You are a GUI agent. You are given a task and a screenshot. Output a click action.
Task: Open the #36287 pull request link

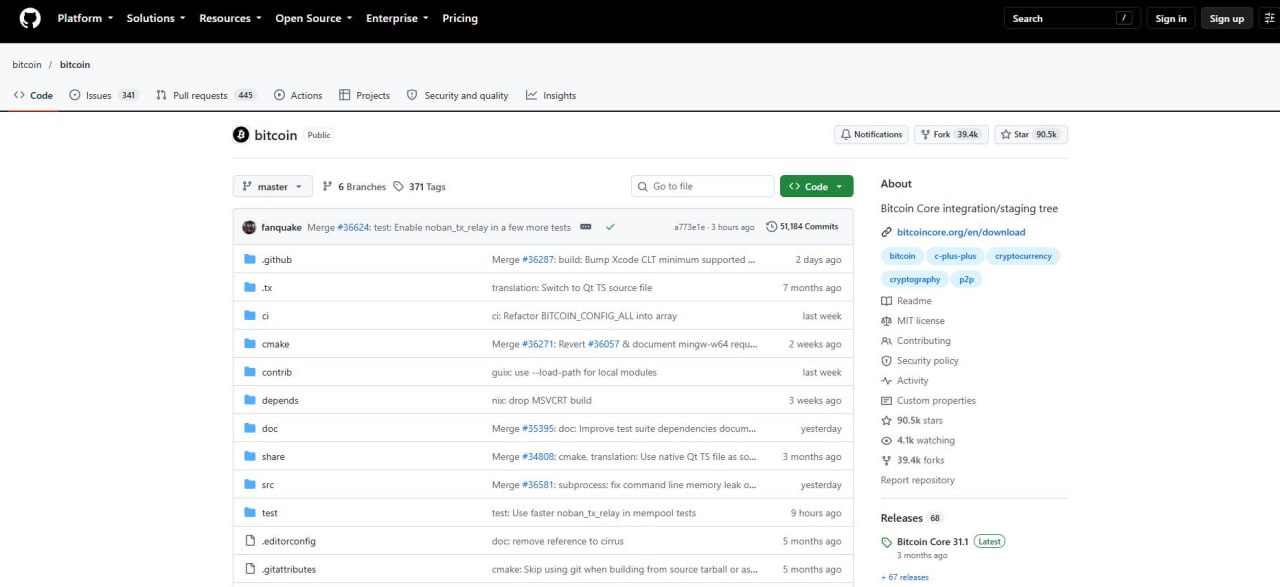click(x=538, y=260)
